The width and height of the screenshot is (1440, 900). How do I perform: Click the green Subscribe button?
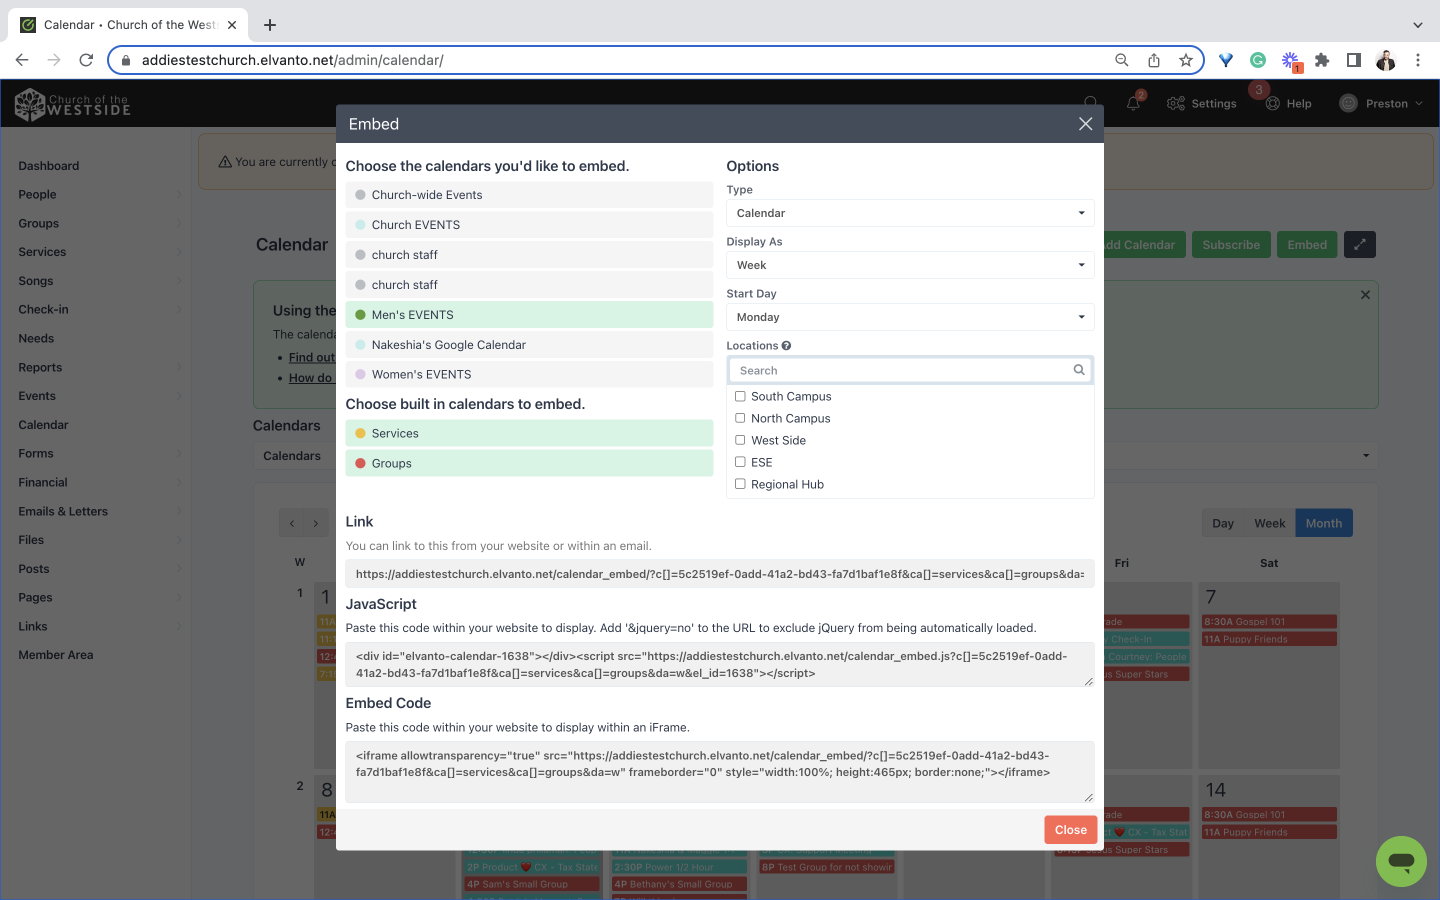[x=1231, y=245]
